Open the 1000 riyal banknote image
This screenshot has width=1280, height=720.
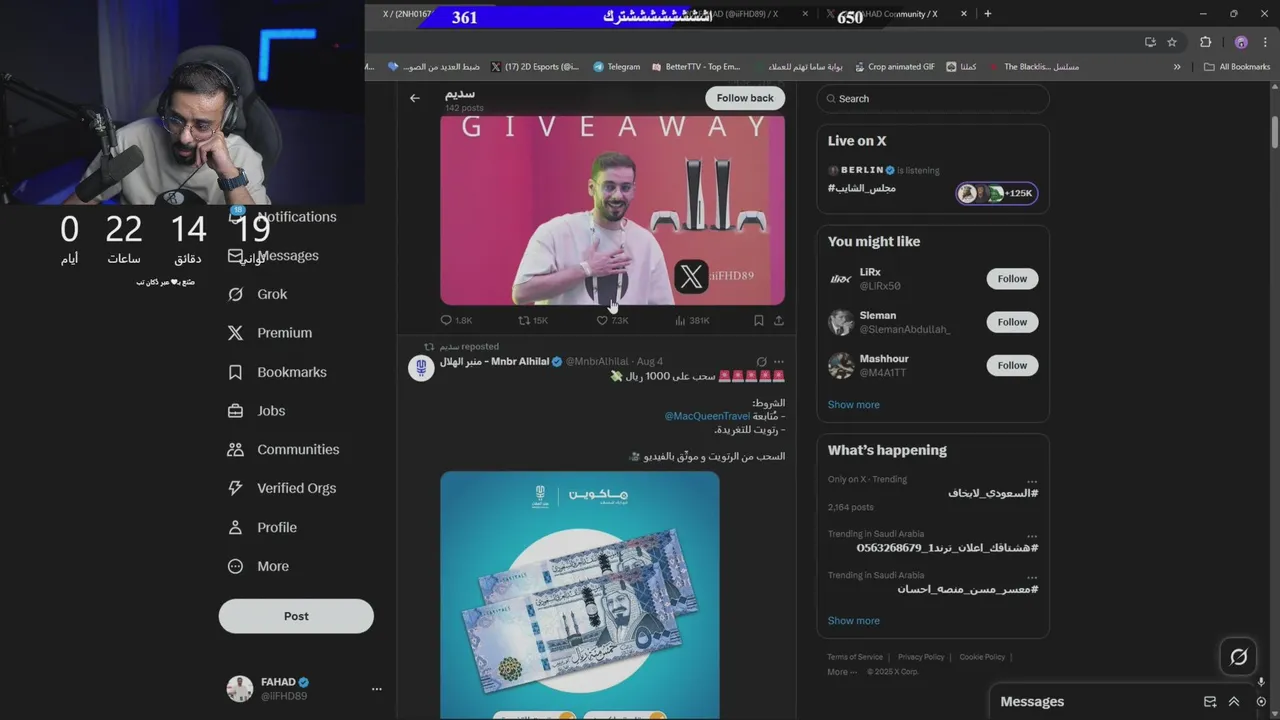[x=580, y=594]
